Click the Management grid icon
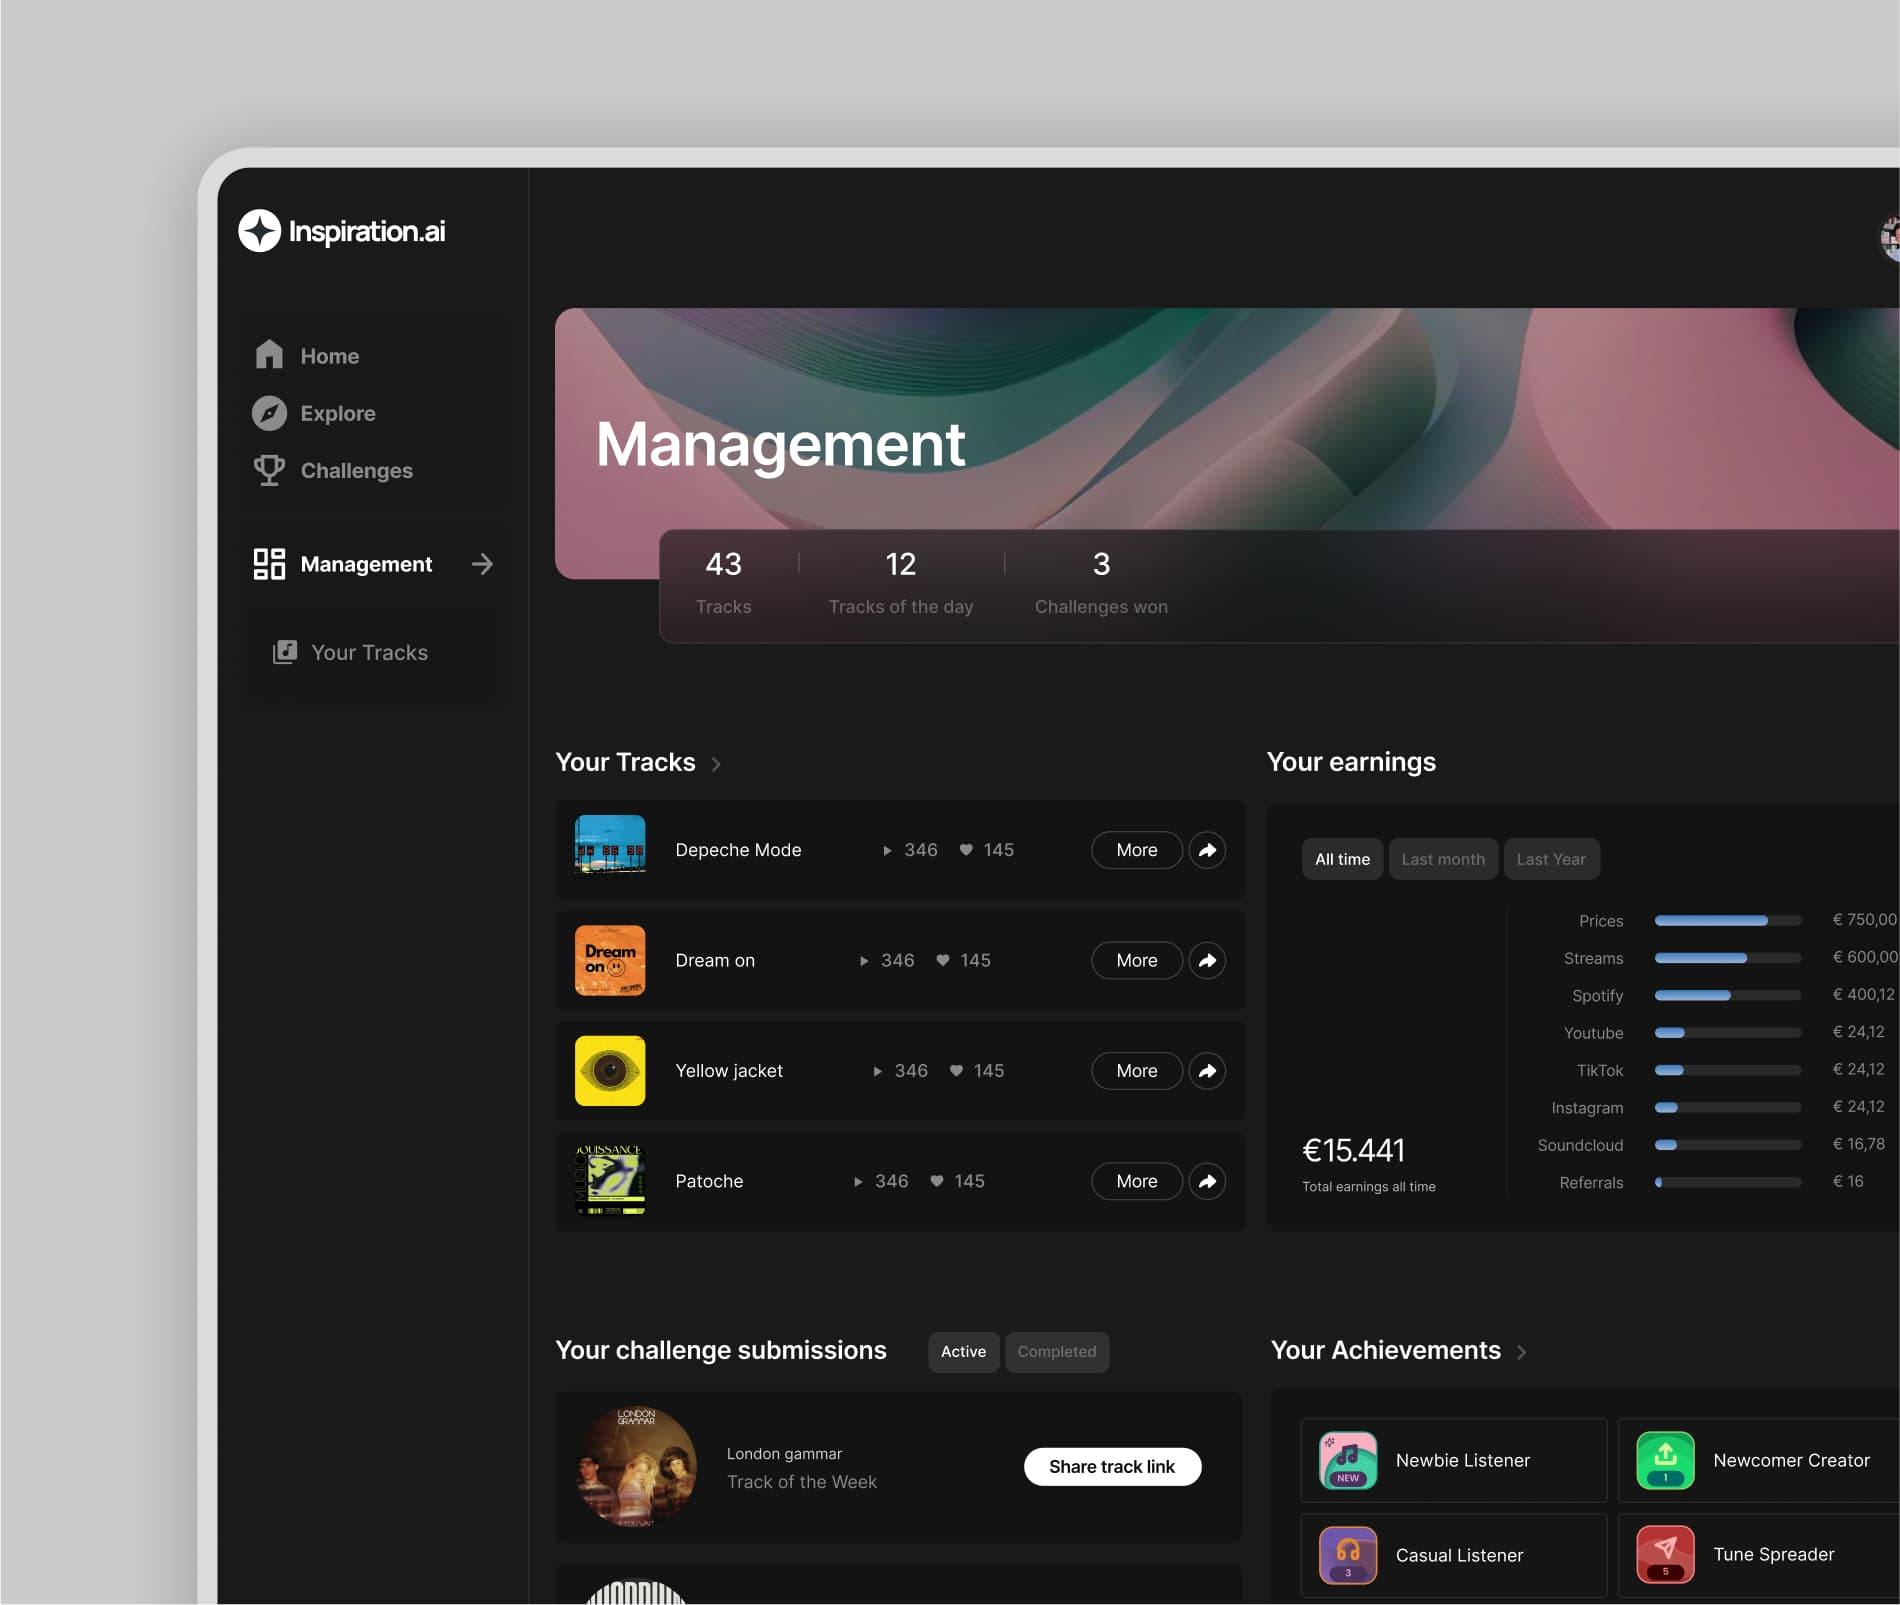This screenshot has width=1900, height=1605. pyautogui.click(x=269, y=564)
